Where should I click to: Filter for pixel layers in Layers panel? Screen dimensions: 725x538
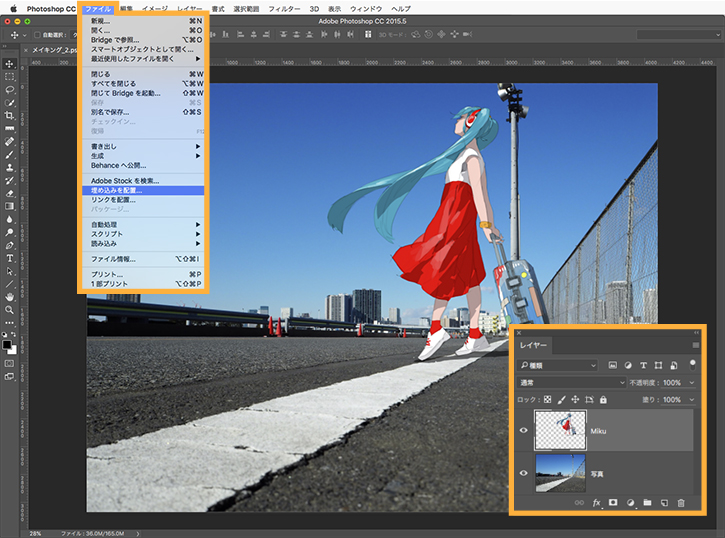[x=613, y=365]
